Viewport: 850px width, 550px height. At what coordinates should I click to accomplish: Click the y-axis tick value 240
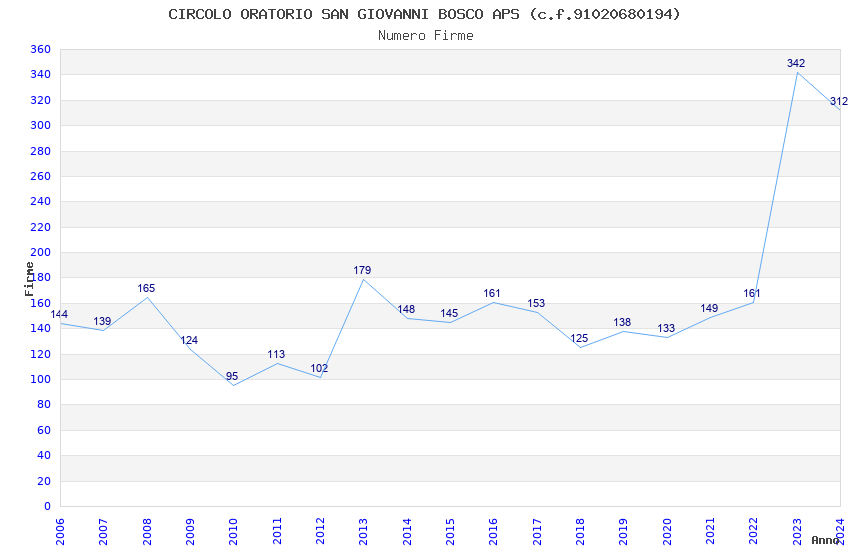[41, 202]
